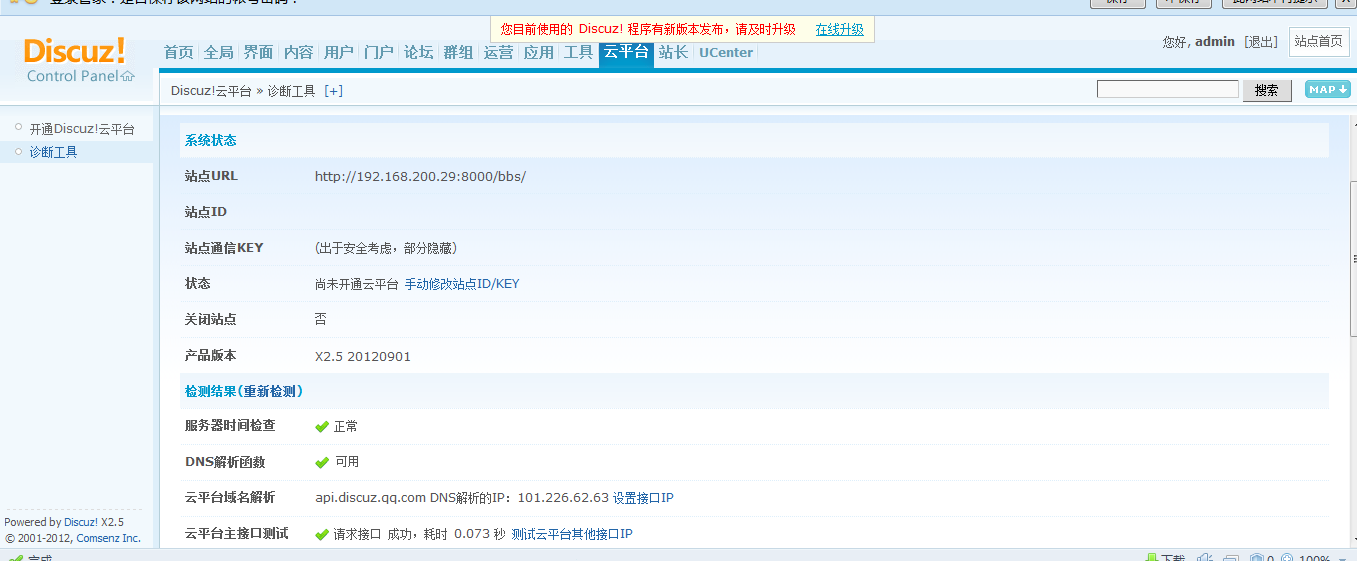Screen dimensions: 1357x561
Task: Open 开通Discuz!云平台 in the sidebar
Action: coord(82,129)
